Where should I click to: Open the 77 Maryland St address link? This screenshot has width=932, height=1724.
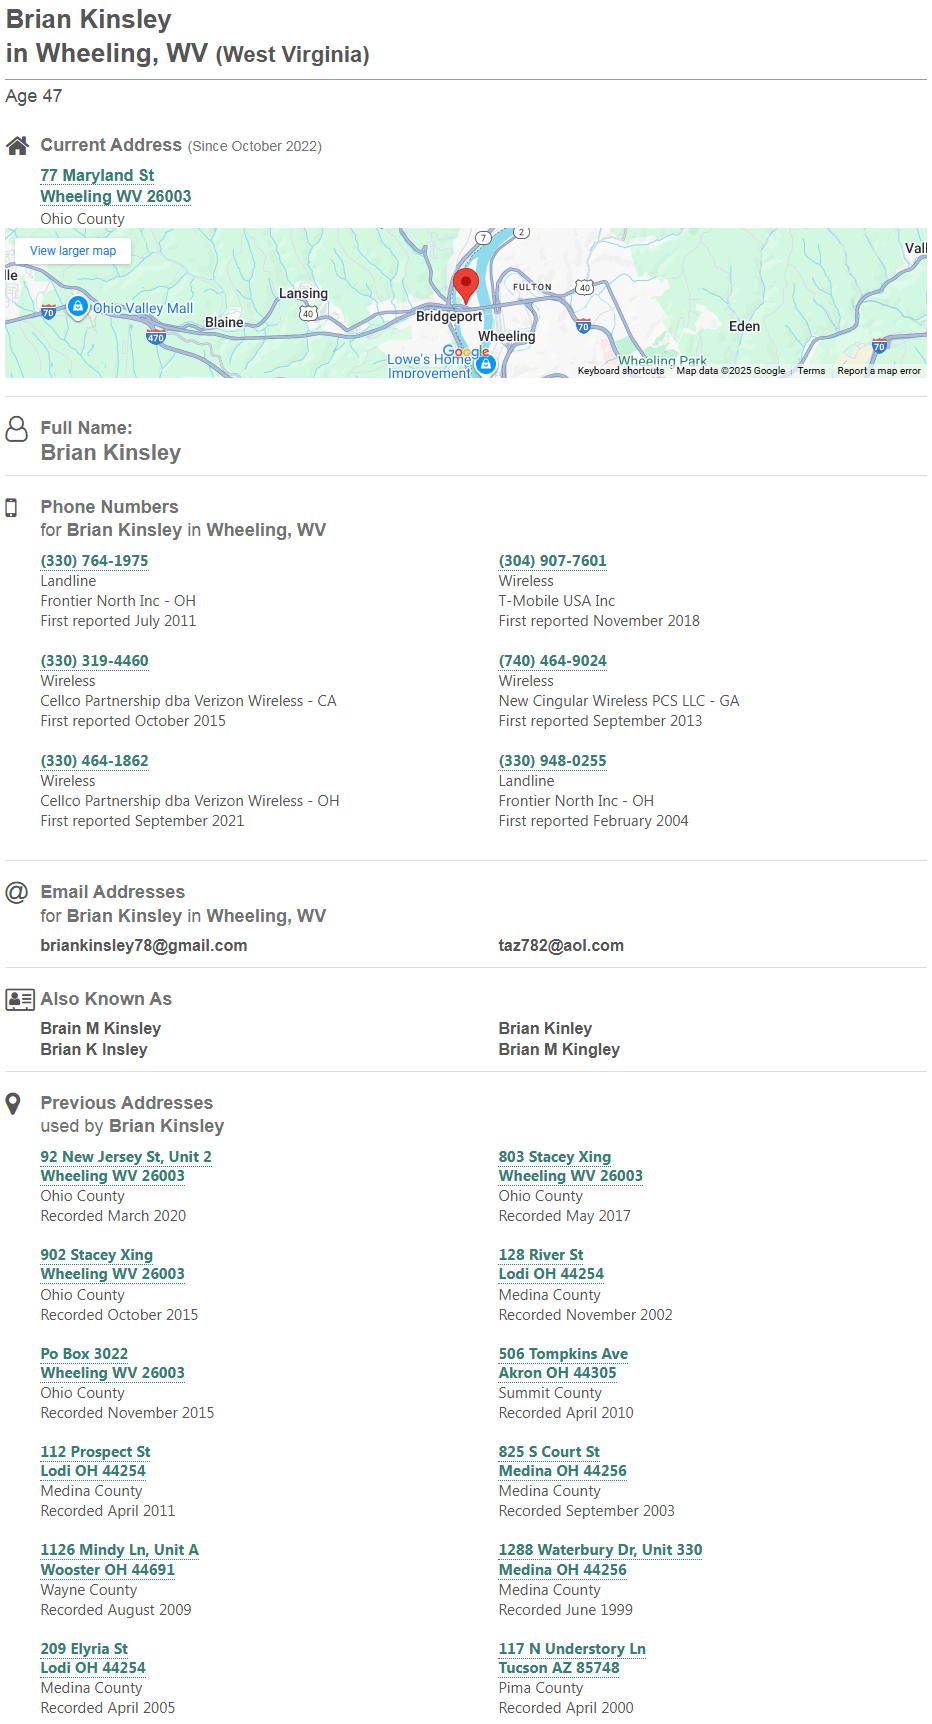pyautogui.click(x=97, y=176)
